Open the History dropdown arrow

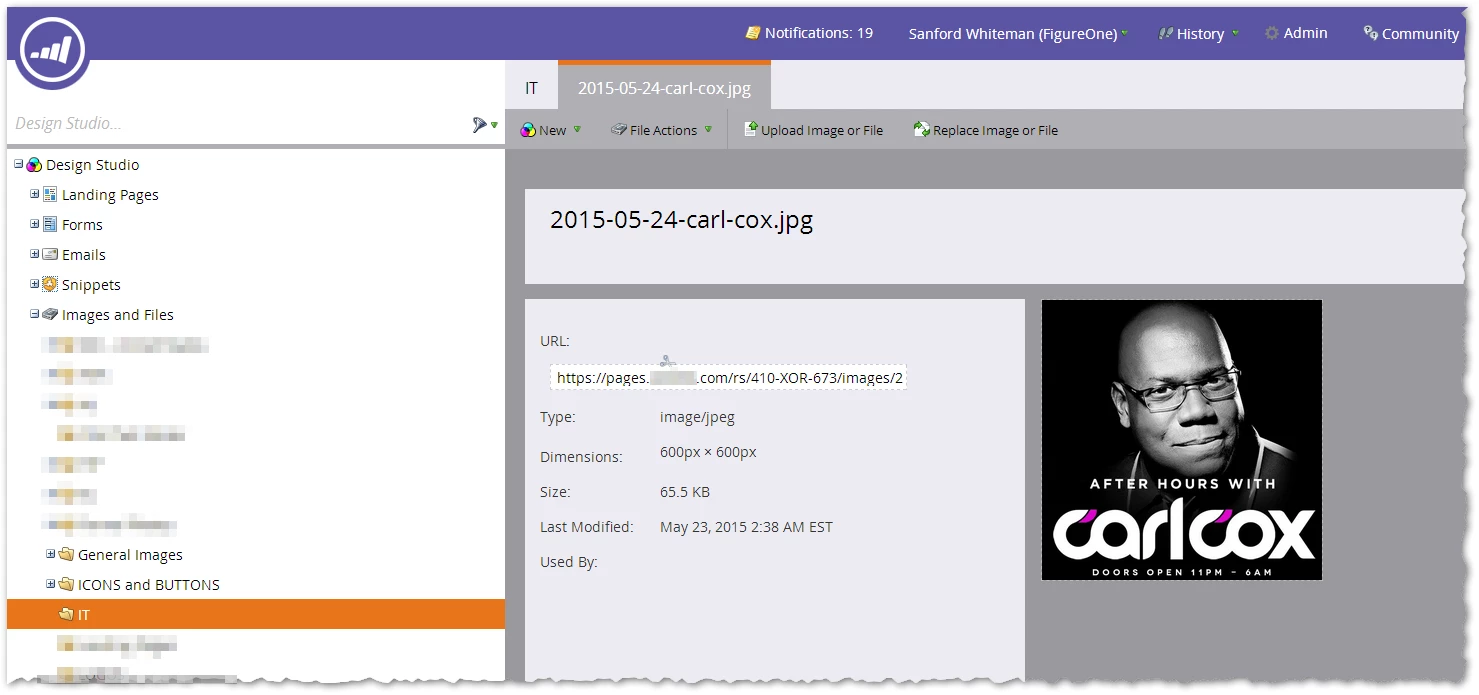coord(1235,33)
